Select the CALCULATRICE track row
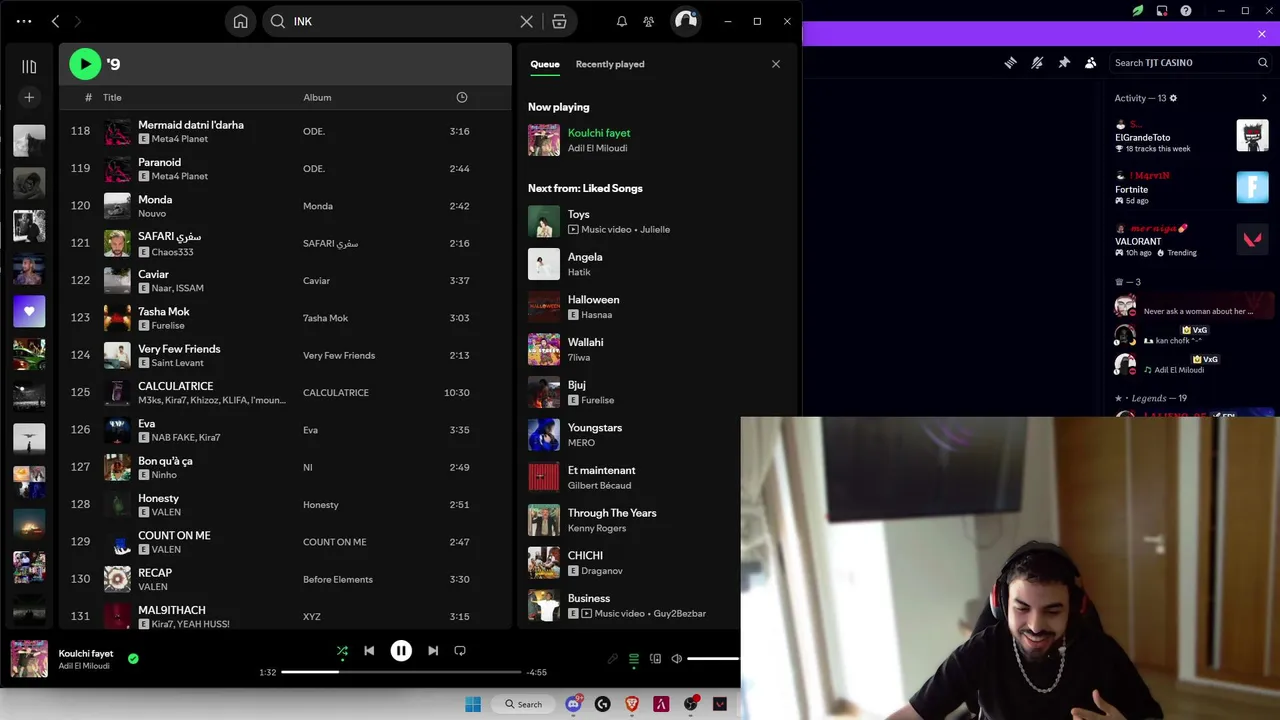Screen dimensions: 1280x720 (285, 392)
